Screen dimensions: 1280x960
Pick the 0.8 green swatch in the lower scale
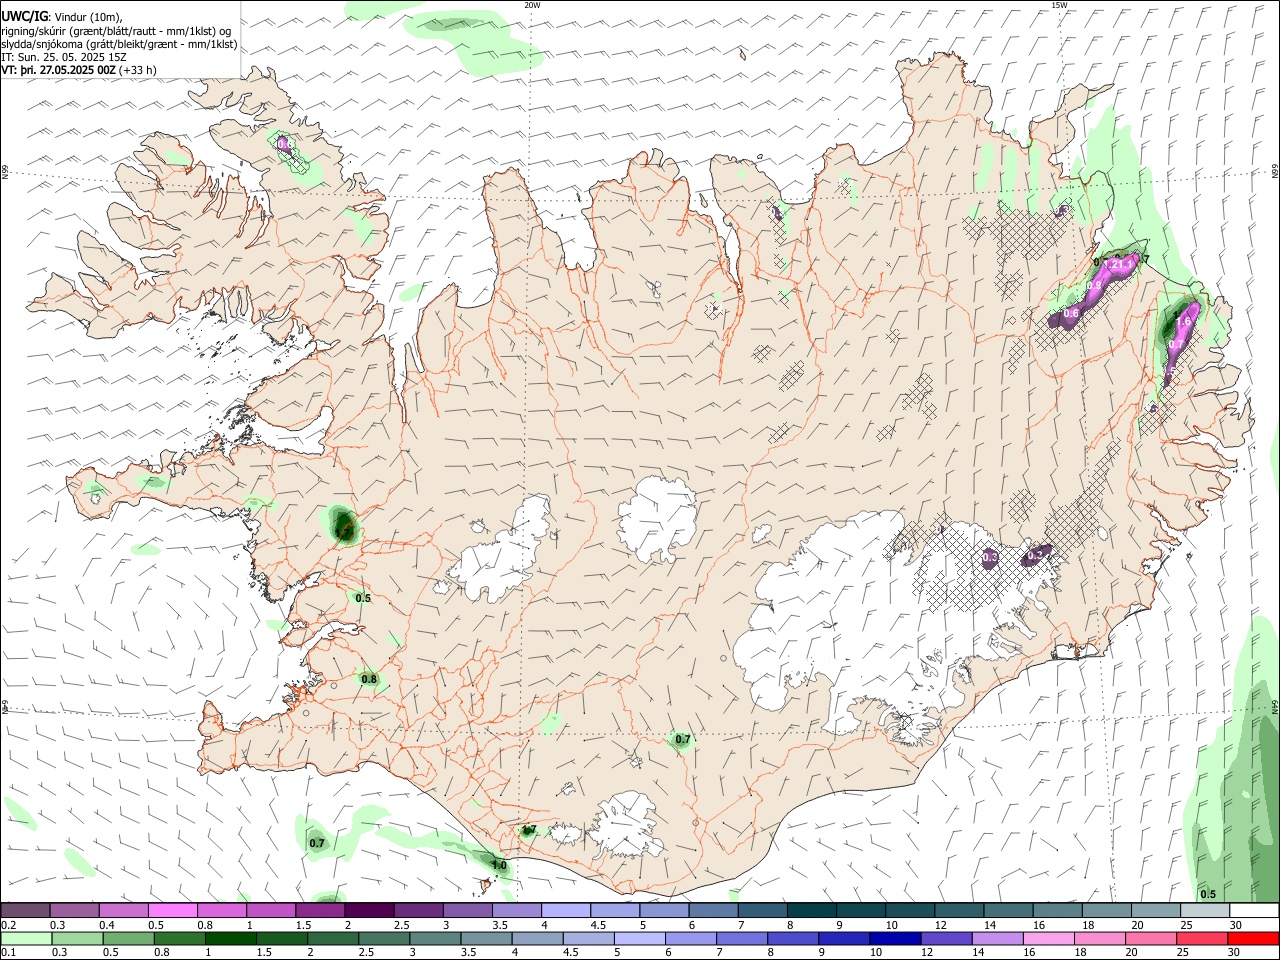click(x=179, y=938)
